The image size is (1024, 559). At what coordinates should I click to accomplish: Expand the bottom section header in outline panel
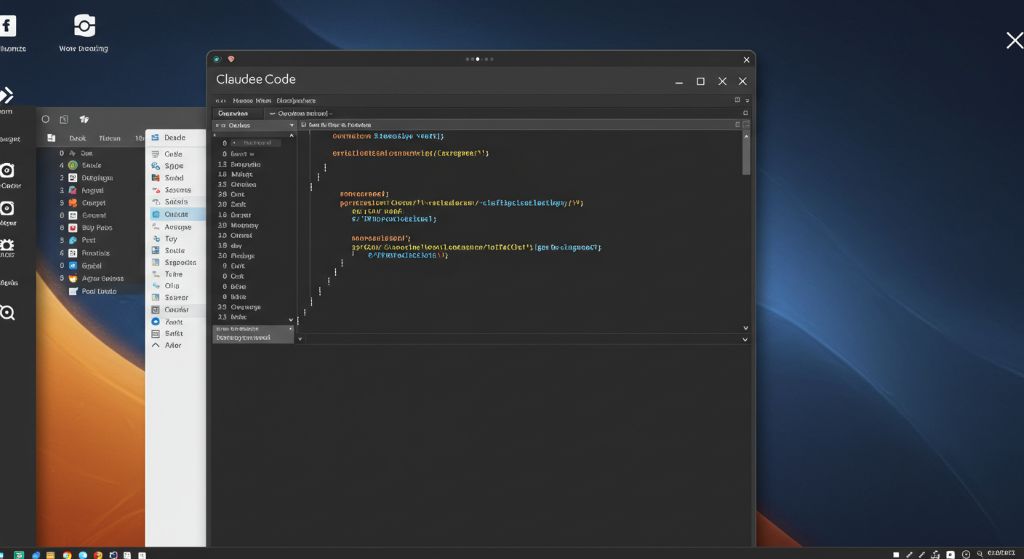253,328
